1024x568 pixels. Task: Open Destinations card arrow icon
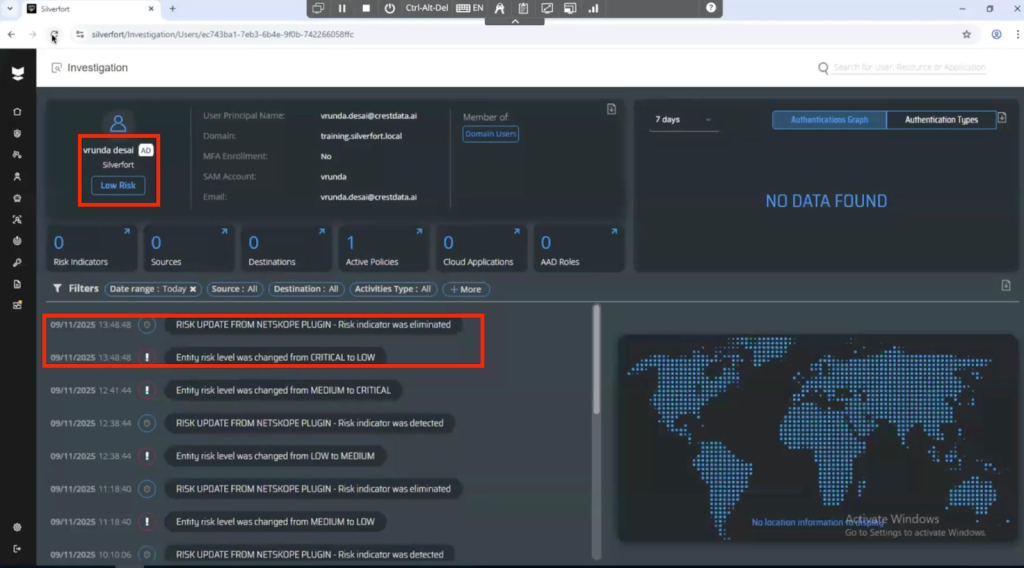click(x=321, y=231)
